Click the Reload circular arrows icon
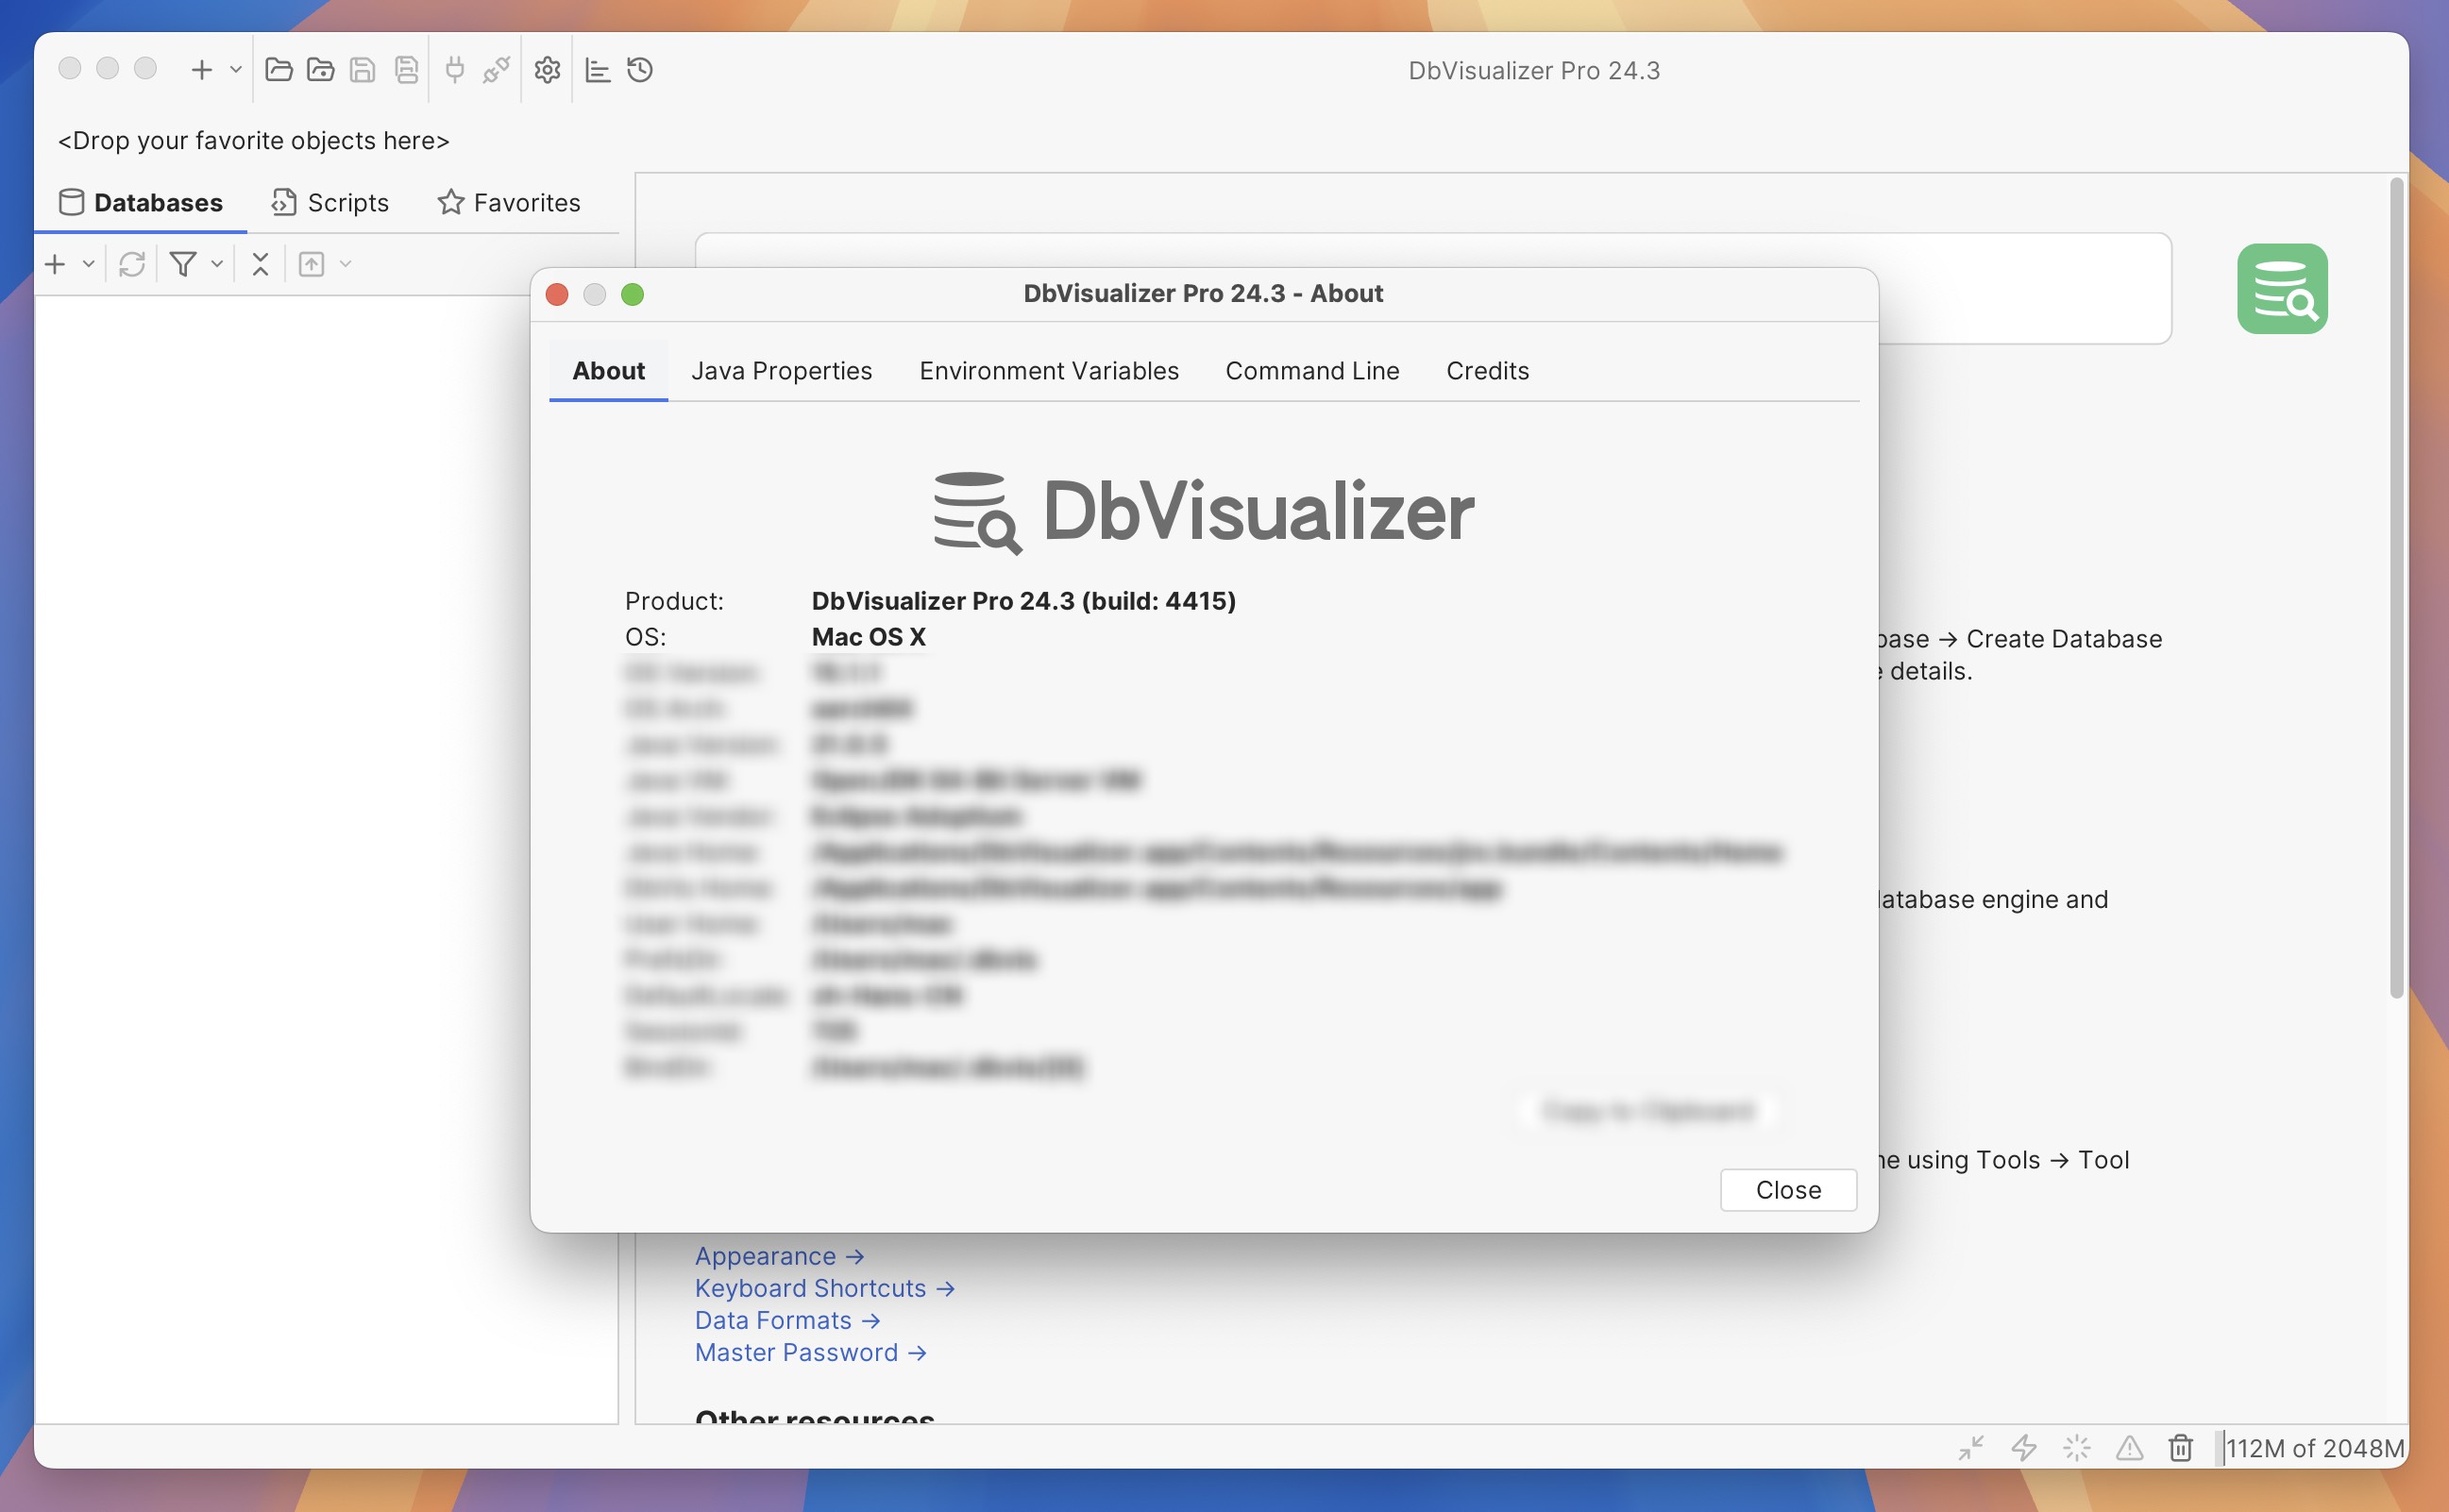 click(132, 264)
